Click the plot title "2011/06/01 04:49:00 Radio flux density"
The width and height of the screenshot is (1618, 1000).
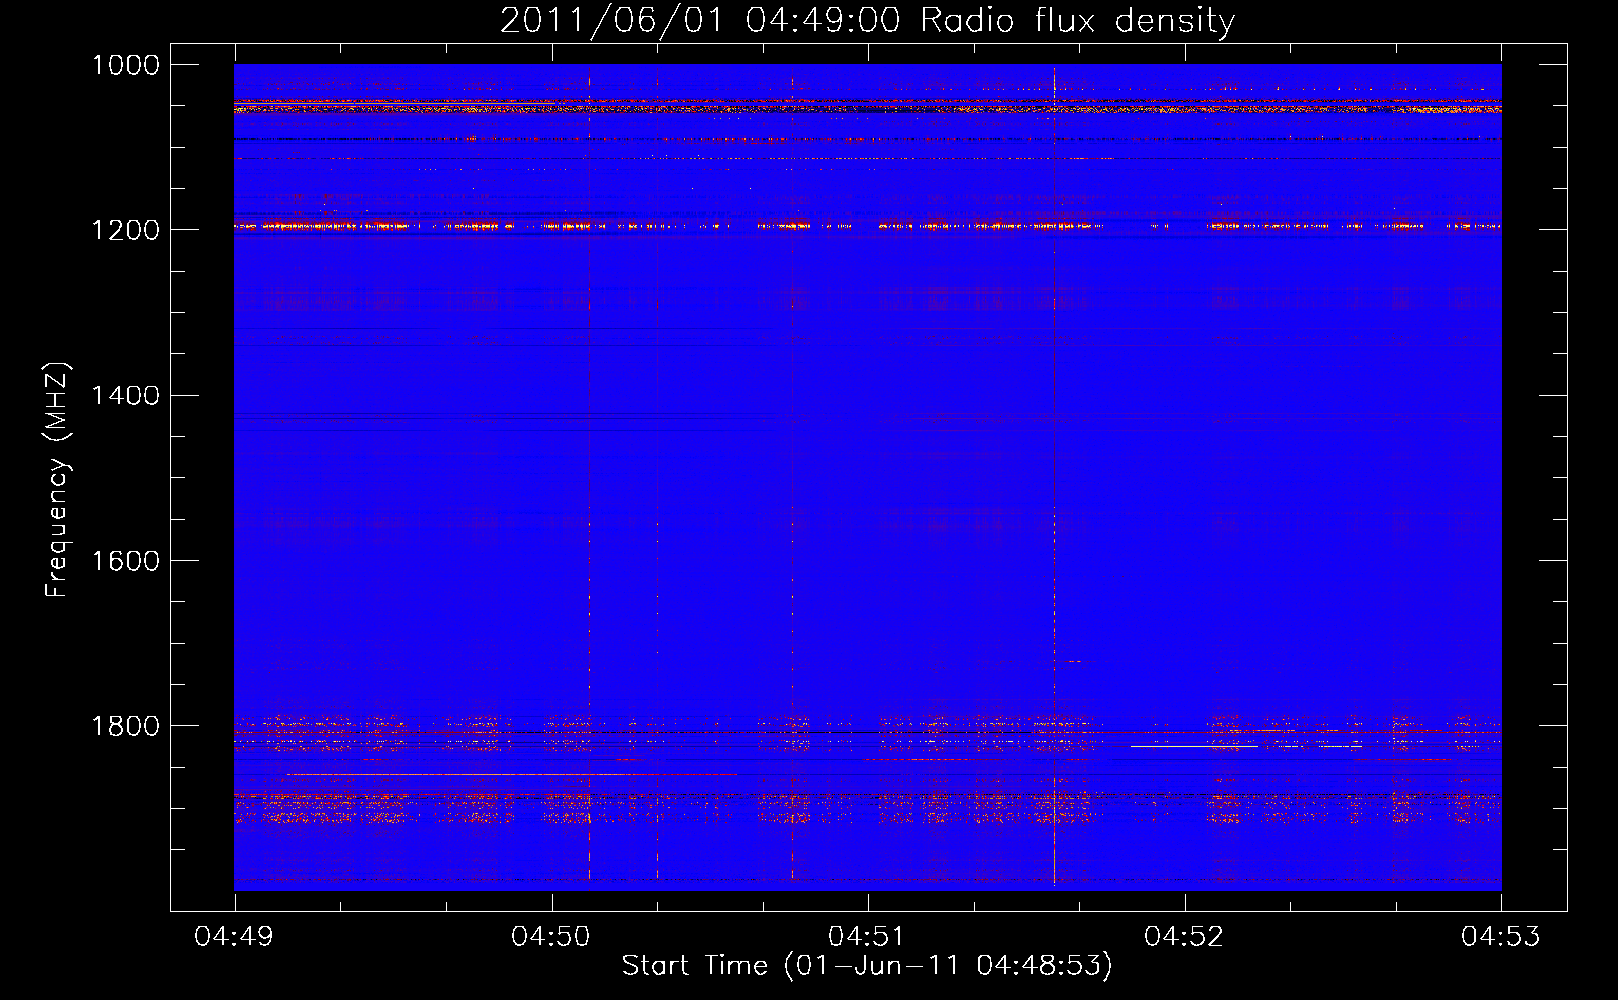tap(867, 20)
